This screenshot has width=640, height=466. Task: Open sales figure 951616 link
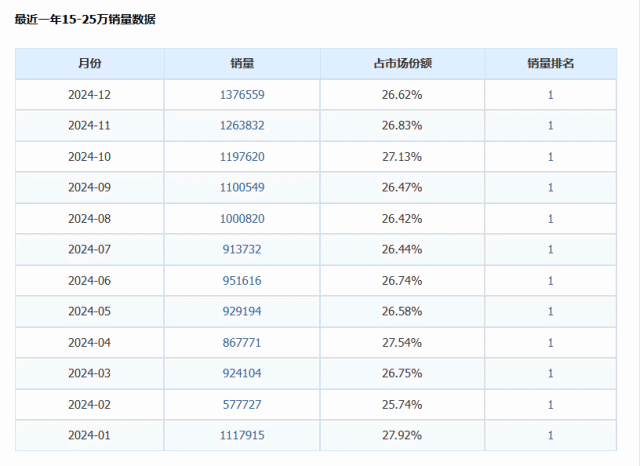pyautogui.click(x=242, y=281)
